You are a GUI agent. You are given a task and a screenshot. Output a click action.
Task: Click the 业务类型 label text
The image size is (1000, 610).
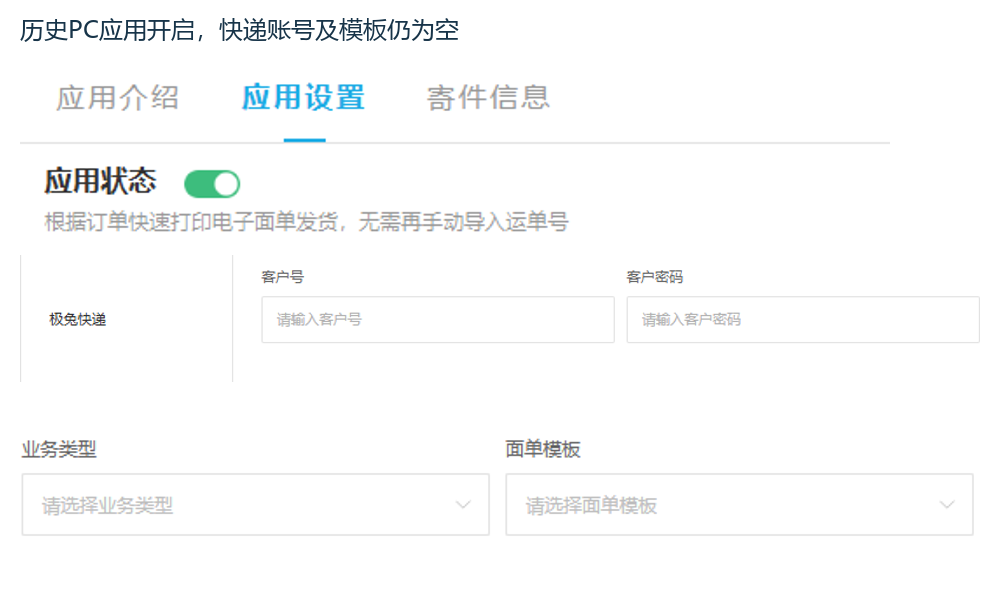[x=59, y=449]
